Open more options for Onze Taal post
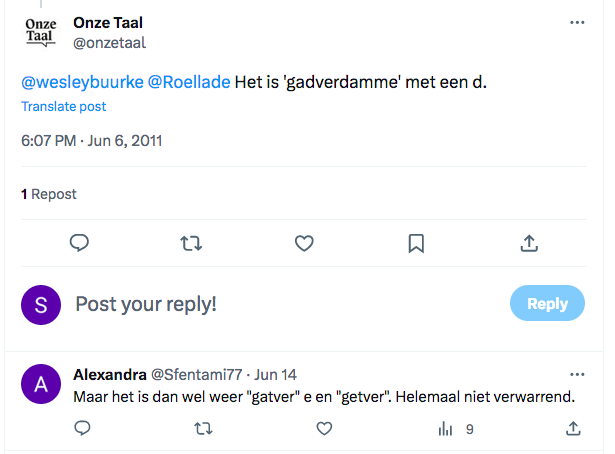The width and height of the screenshot is (615, 454). [577, 22]
